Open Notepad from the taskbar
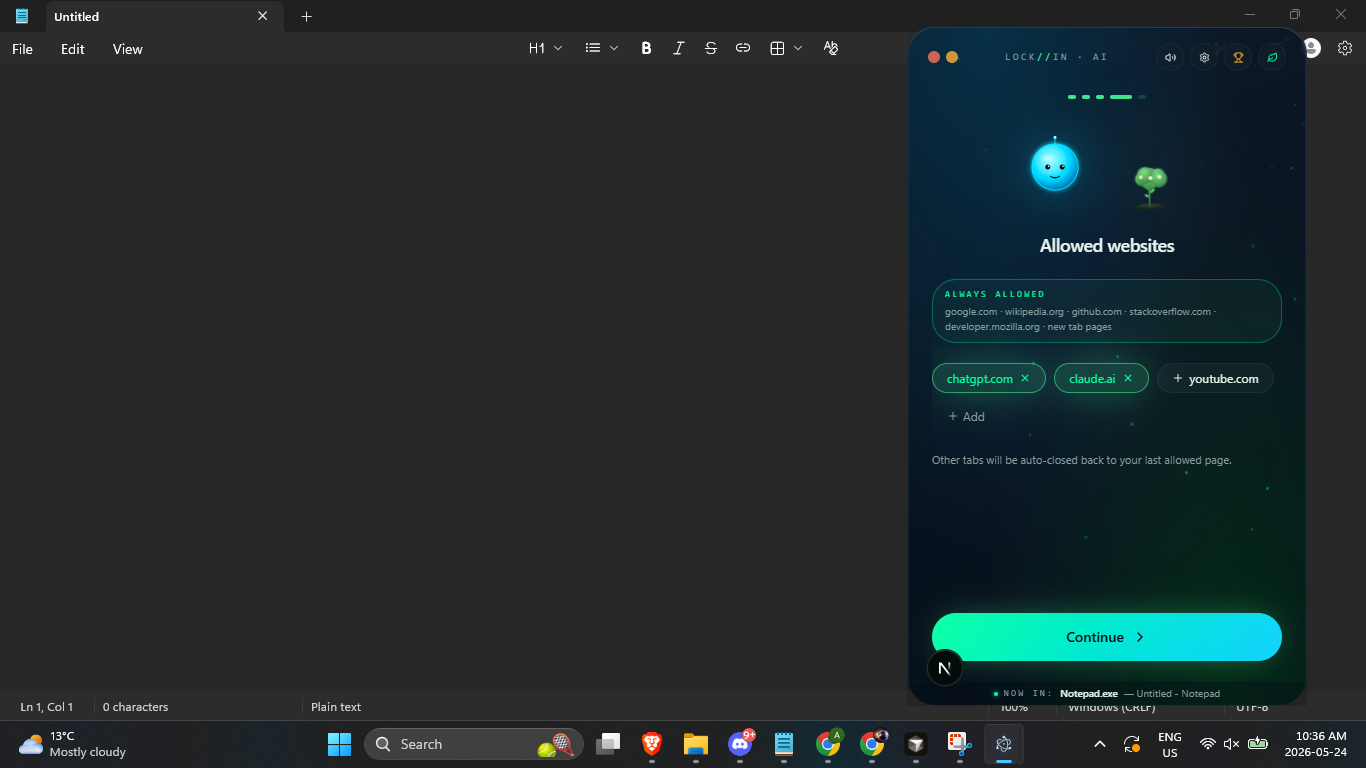The width and height of the screenshot is (1366, 768). click(784, 744)
